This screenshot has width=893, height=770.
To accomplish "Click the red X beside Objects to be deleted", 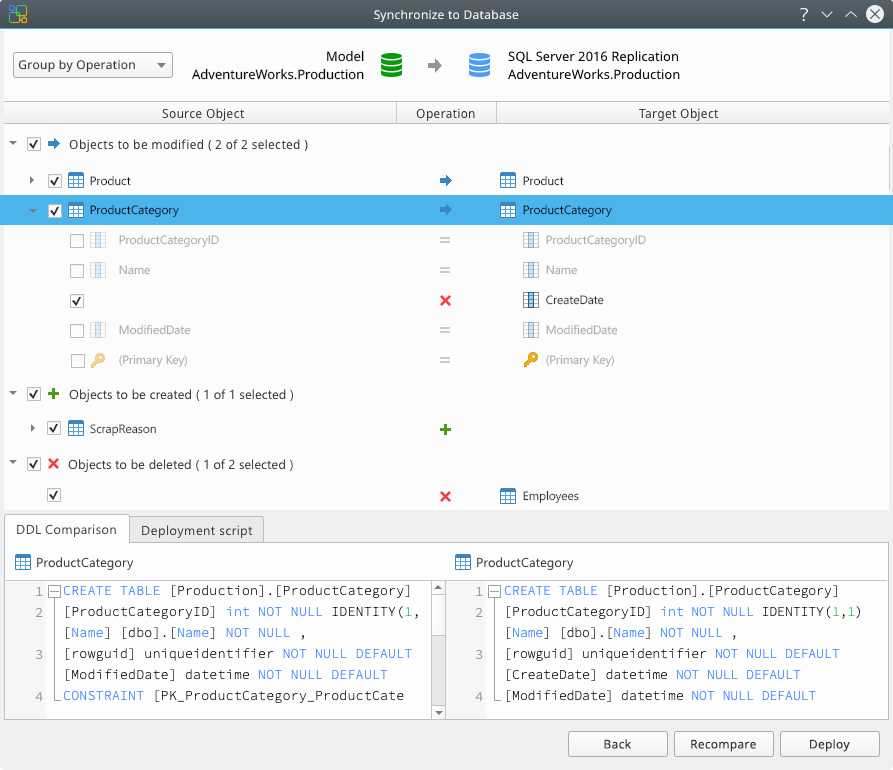I will [x=54, y=464].
